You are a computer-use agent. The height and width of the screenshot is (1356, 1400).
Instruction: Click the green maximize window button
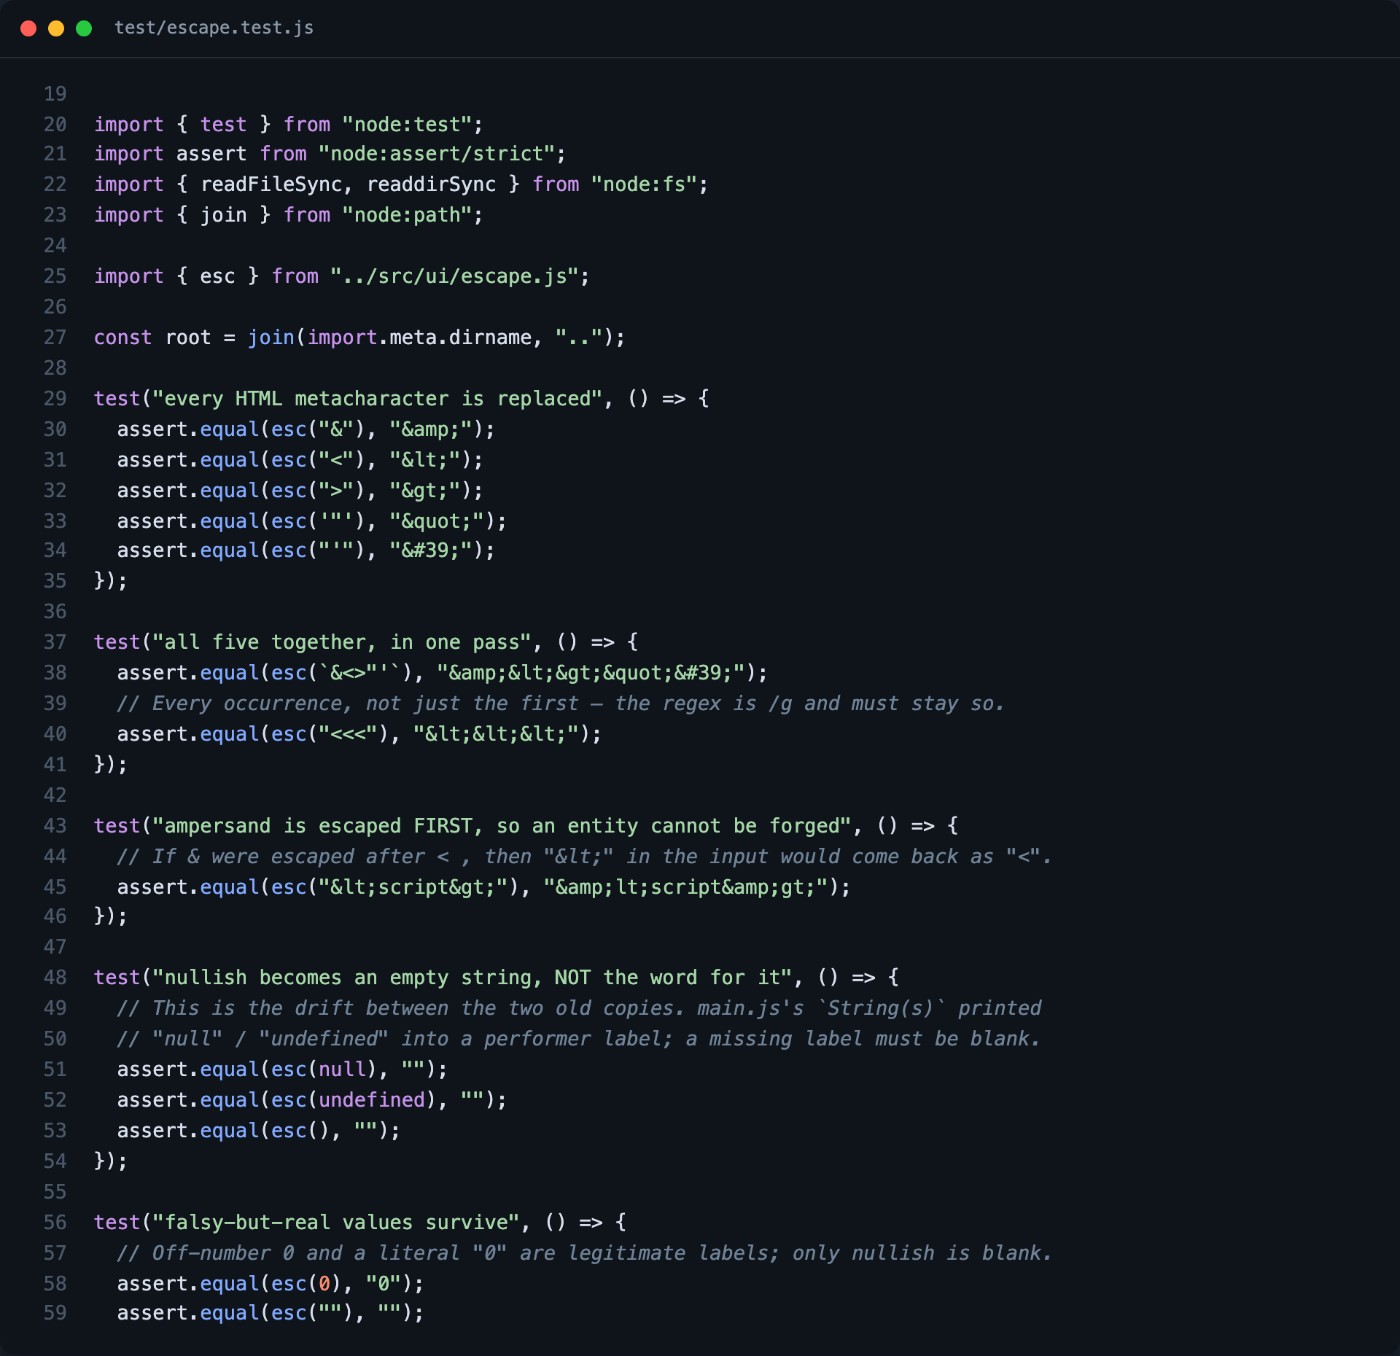click(84, 28)
